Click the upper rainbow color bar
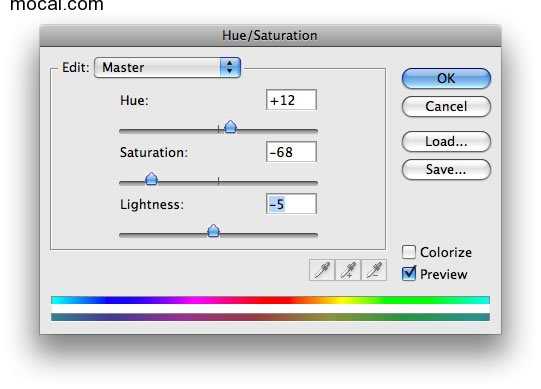Image resolution: width=541 pixels, height=389 pixels. click(x=270, y=300)
